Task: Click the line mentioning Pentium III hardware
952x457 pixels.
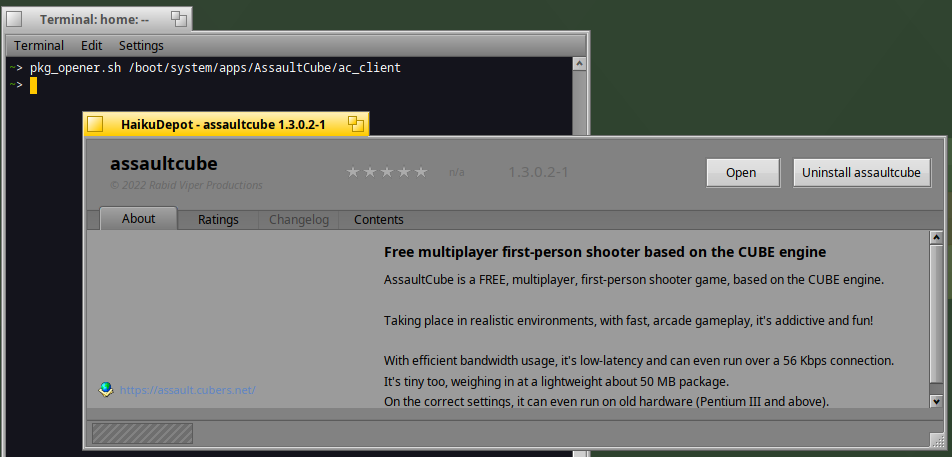Action: (607, 402)
